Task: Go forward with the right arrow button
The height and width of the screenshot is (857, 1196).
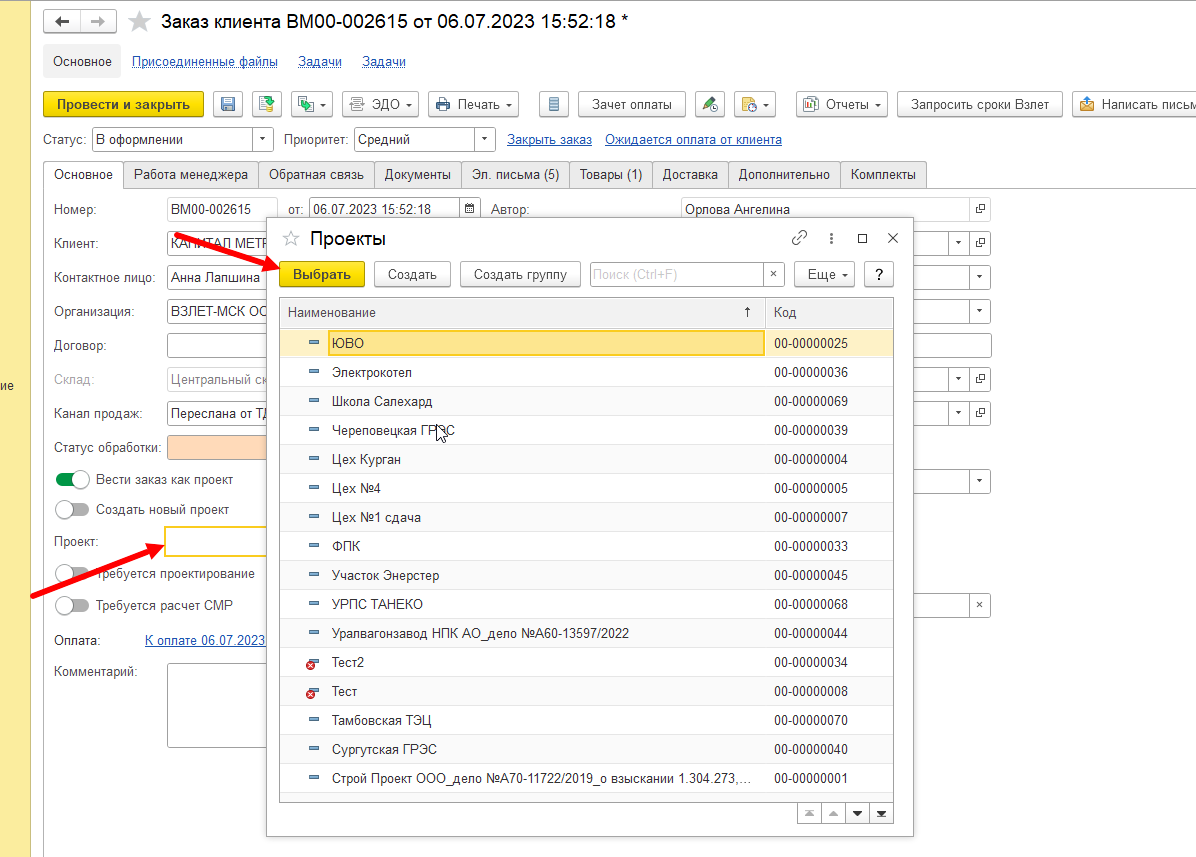Action: coord(98,21)
